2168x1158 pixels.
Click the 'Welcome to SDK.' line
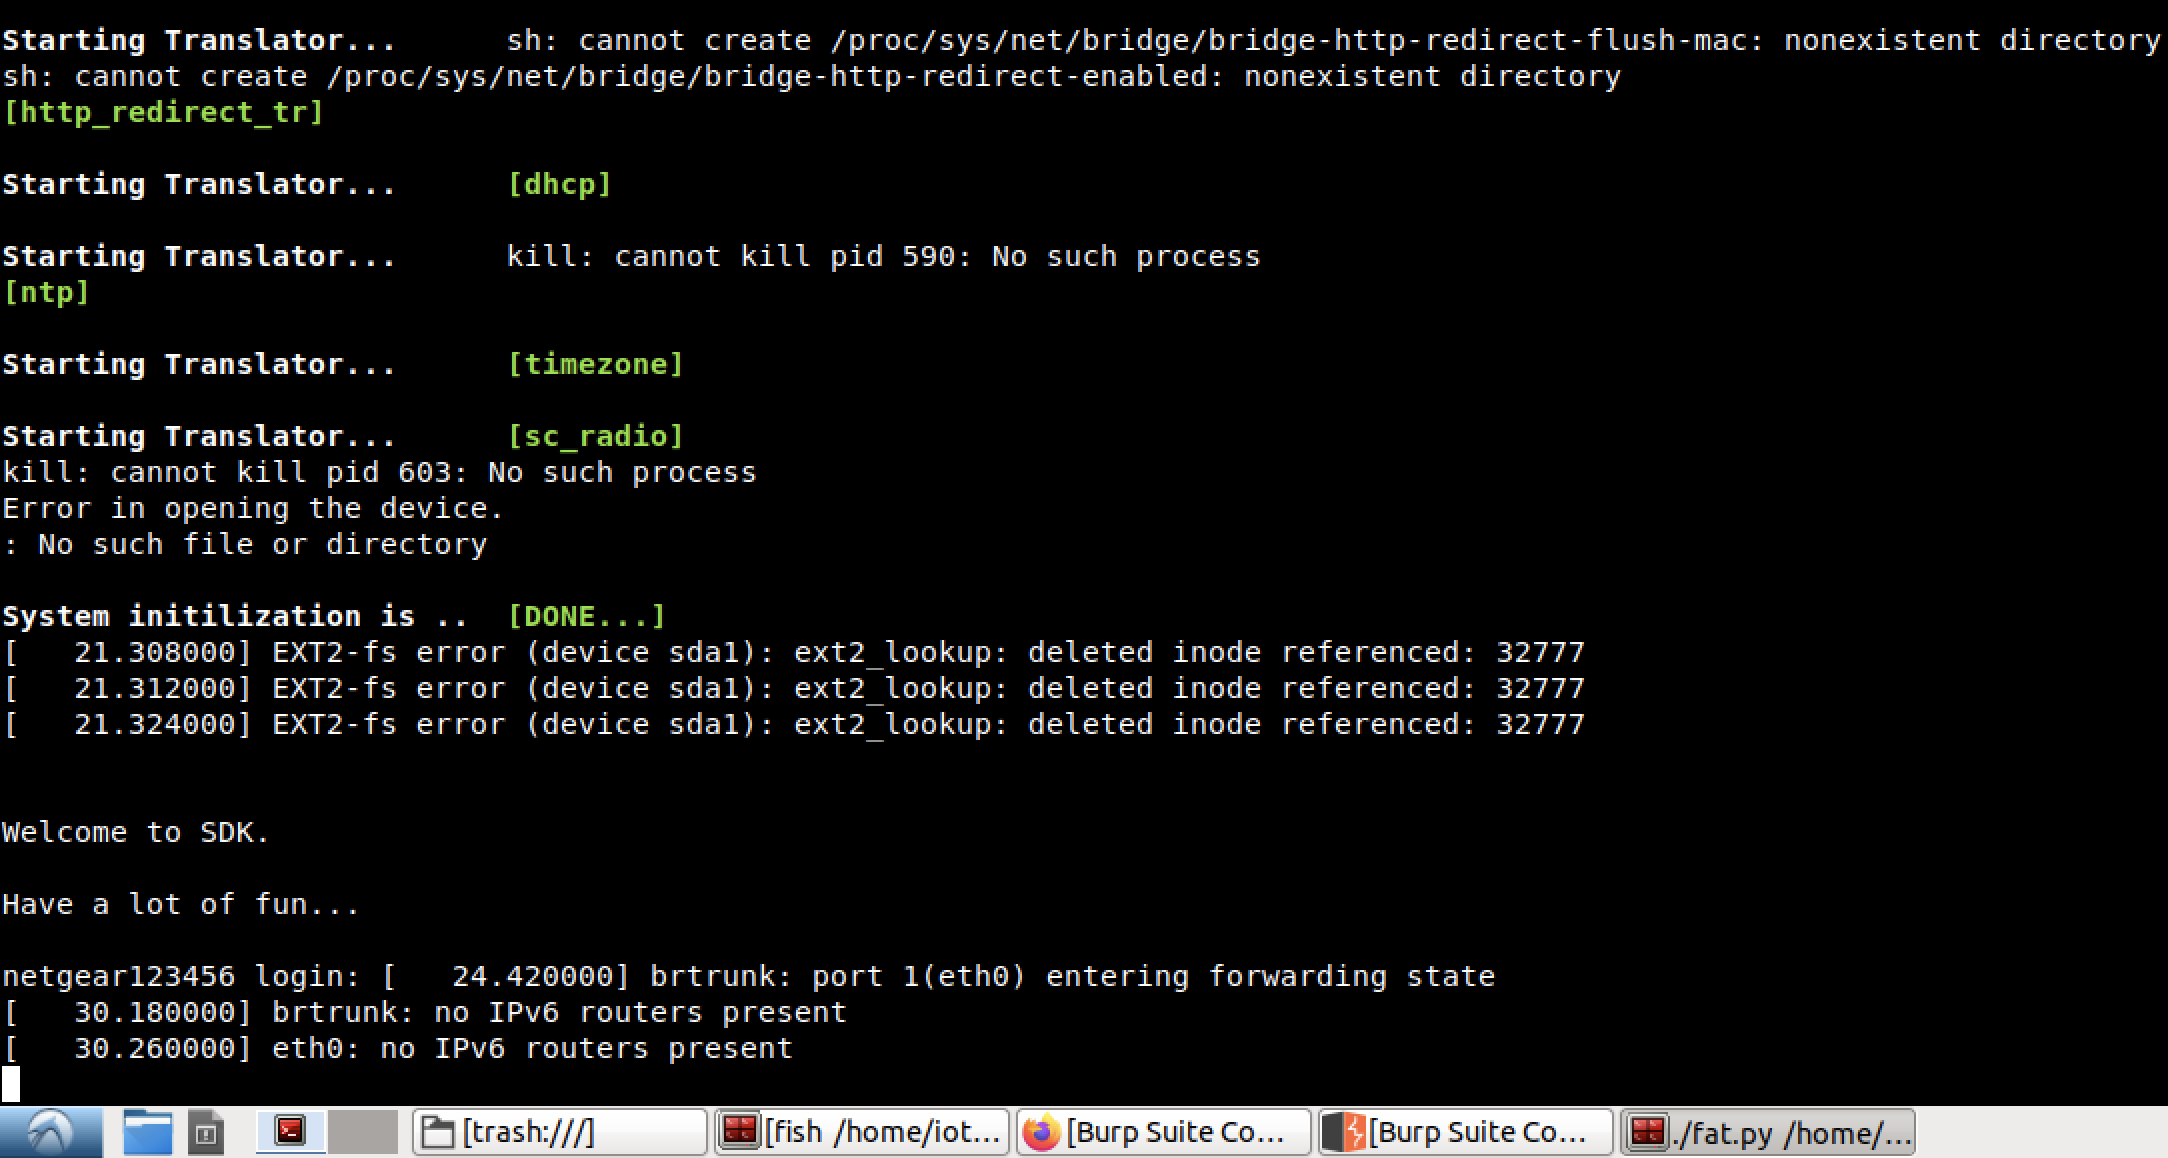pyautogui.click(x=136, y=832)
